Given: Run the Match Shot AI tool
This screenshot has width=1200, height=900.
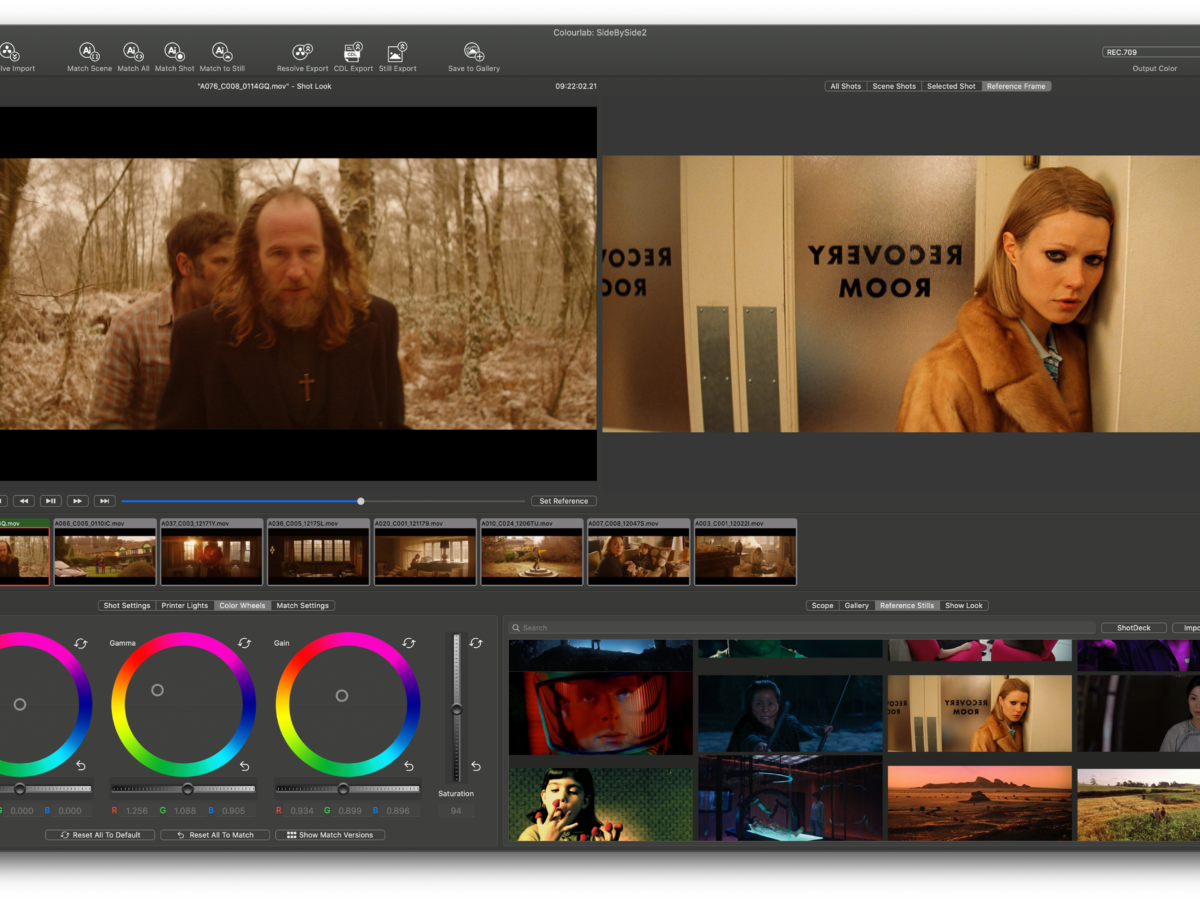Looking at the screenshot, I should [173, 52].
